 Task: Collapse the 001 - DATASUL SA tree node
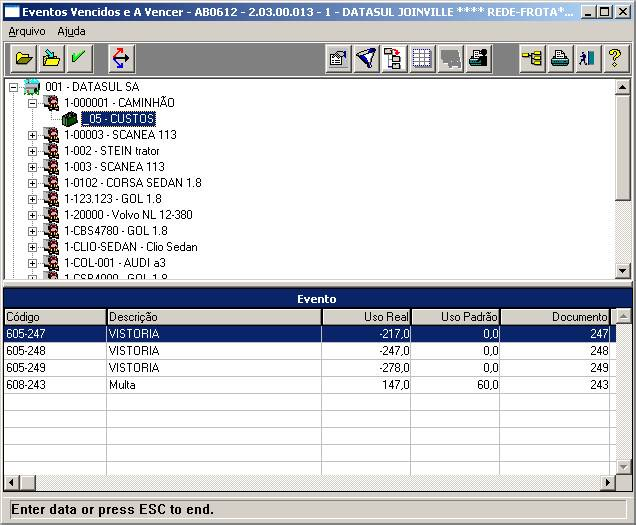(13, 87)
